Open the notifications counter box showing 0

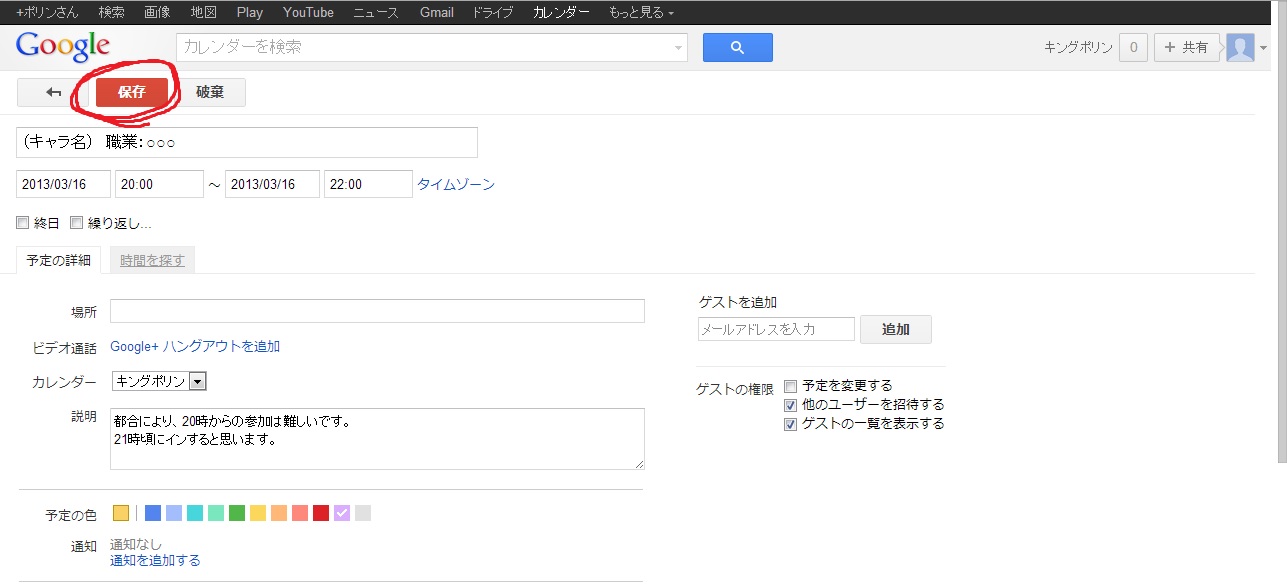pos(1133,47)
